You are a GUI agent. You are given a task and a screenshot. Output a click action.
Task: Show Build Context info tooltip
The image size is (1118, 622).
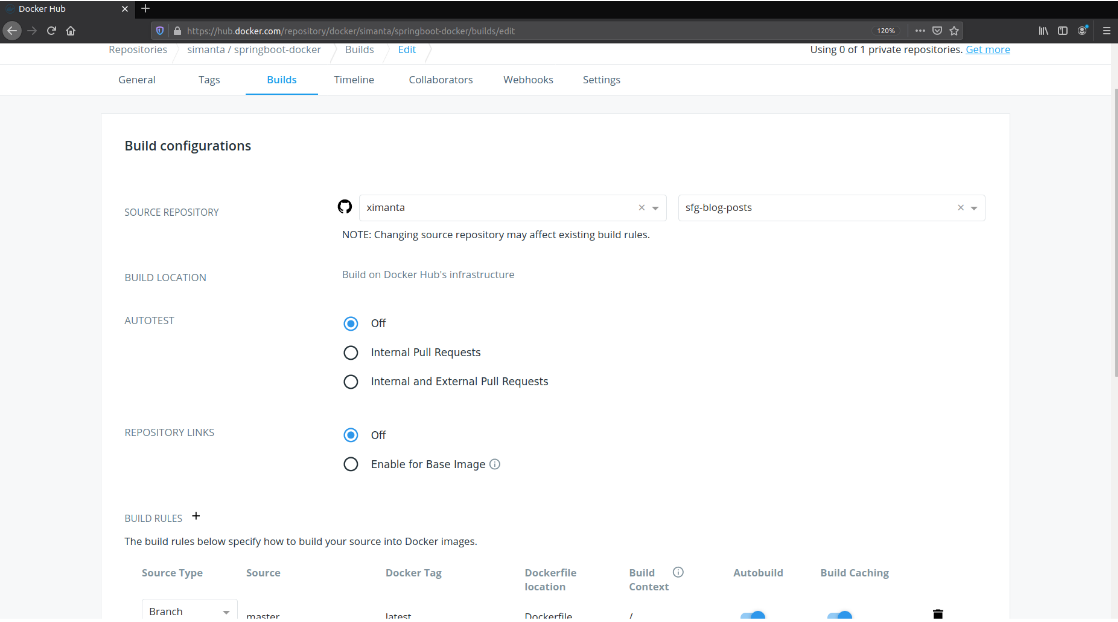[678, 572]
